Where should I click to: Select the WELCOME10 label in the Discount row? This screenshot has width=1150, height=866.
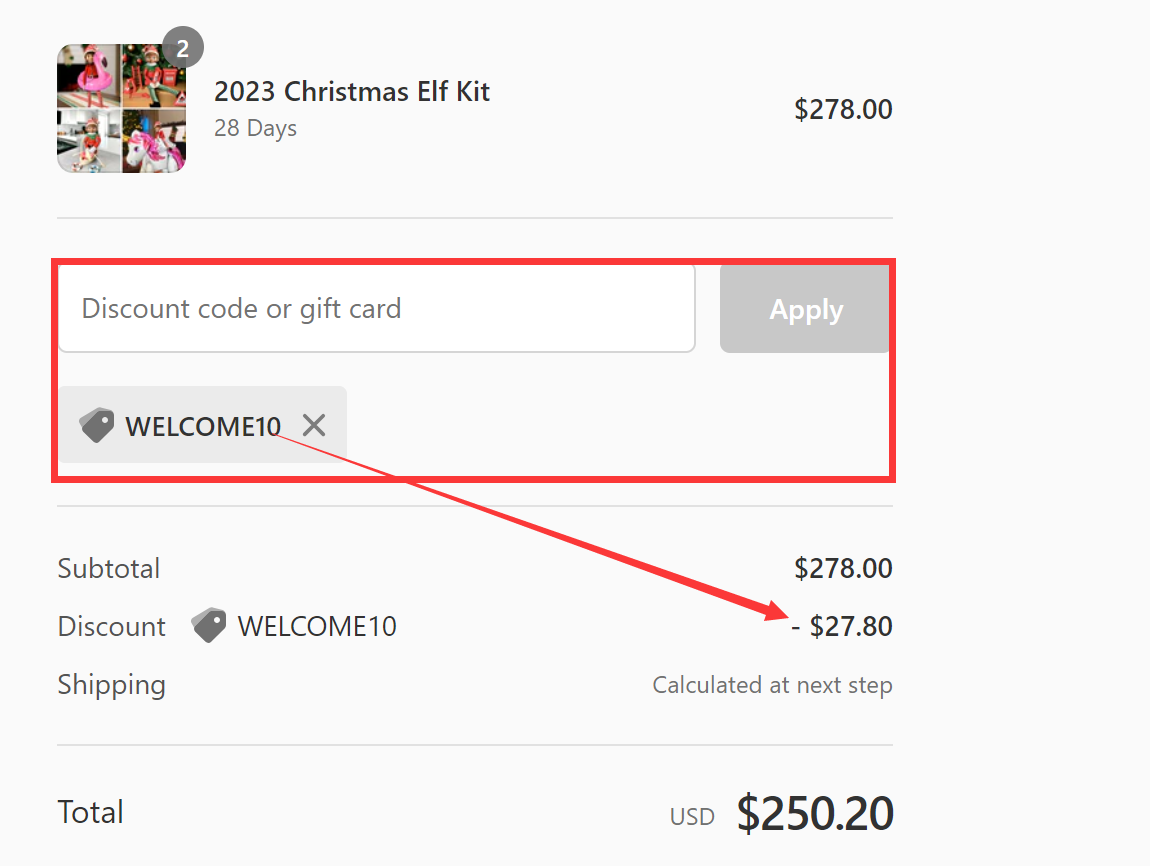[x=317, y=627]
